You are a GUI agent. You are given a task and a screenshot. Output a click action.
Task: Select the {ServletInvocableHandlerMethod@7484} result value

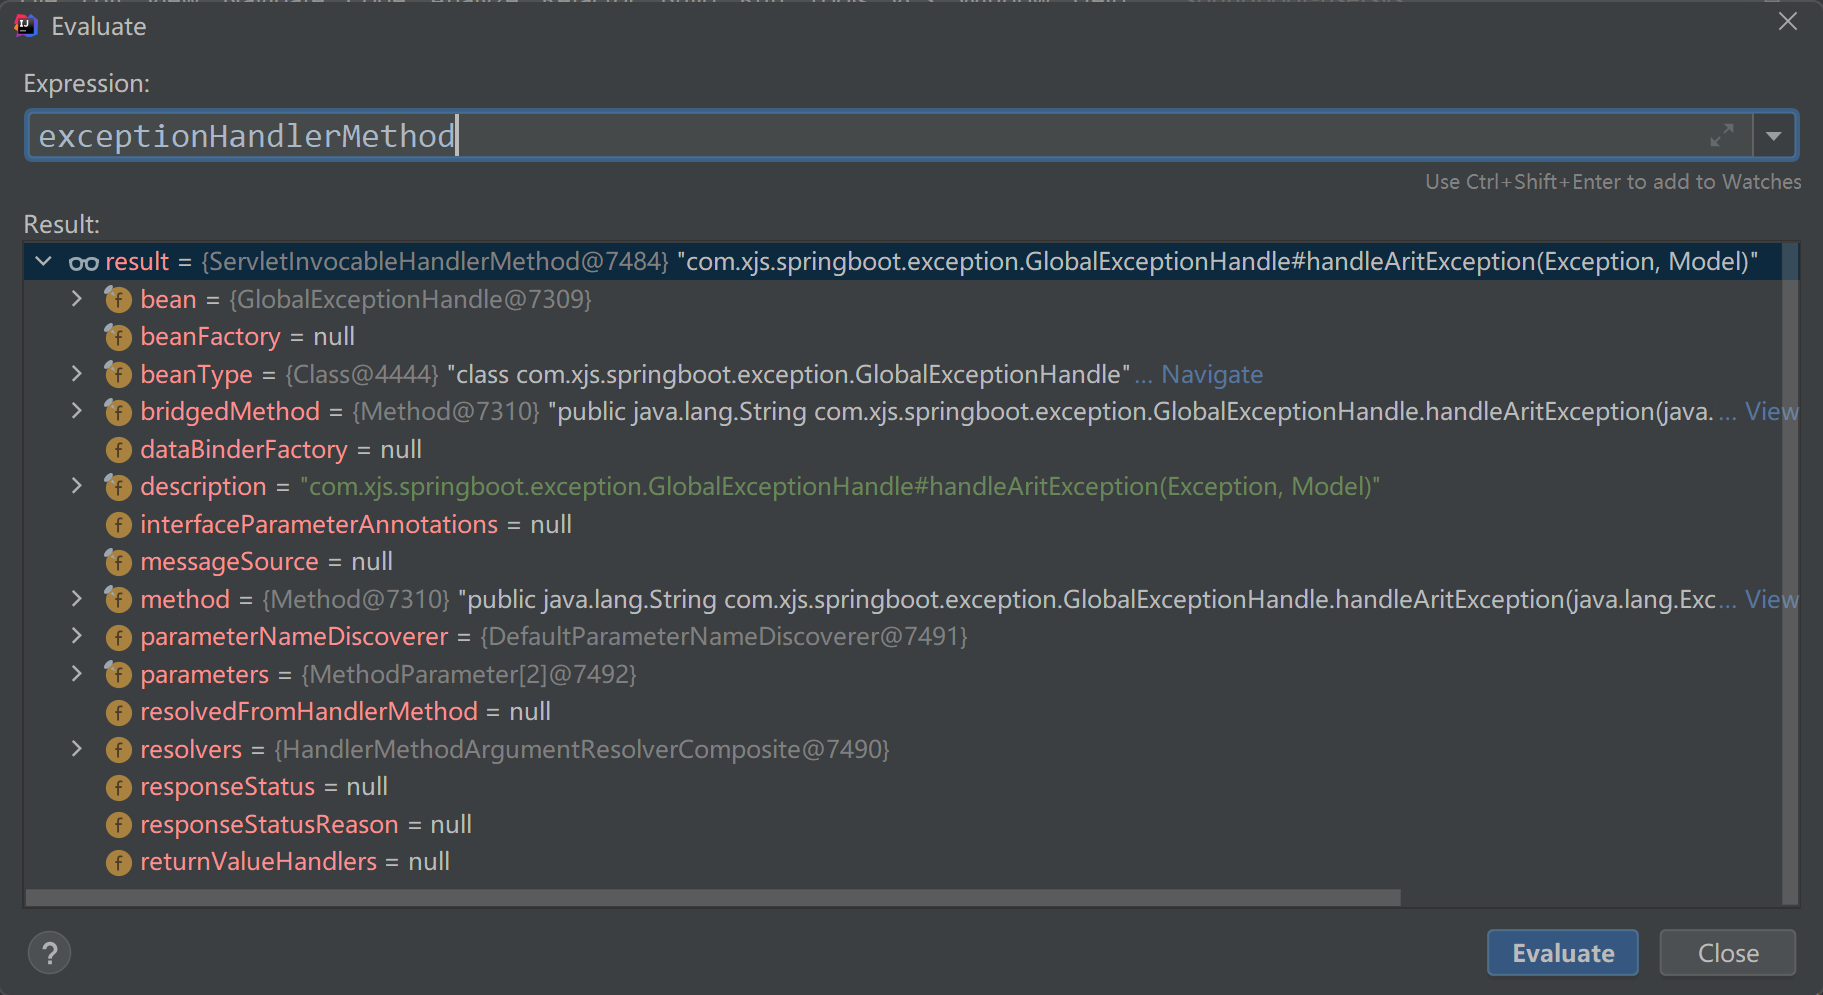coord(435,262)
